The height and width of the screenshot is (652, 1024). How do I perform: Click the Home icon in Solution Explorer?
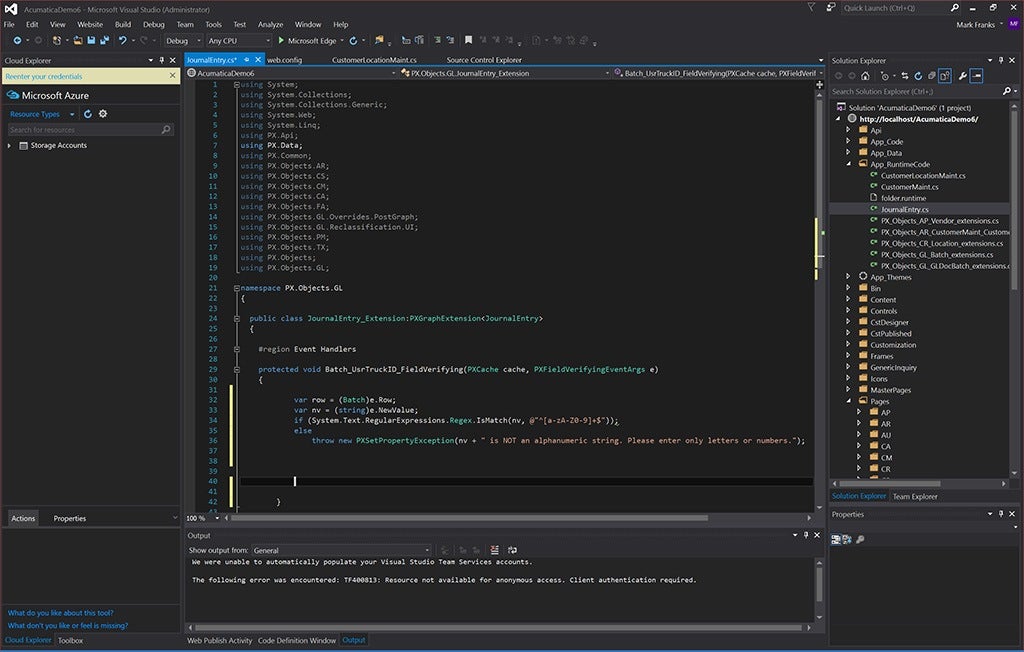click(x=865, y=76)
